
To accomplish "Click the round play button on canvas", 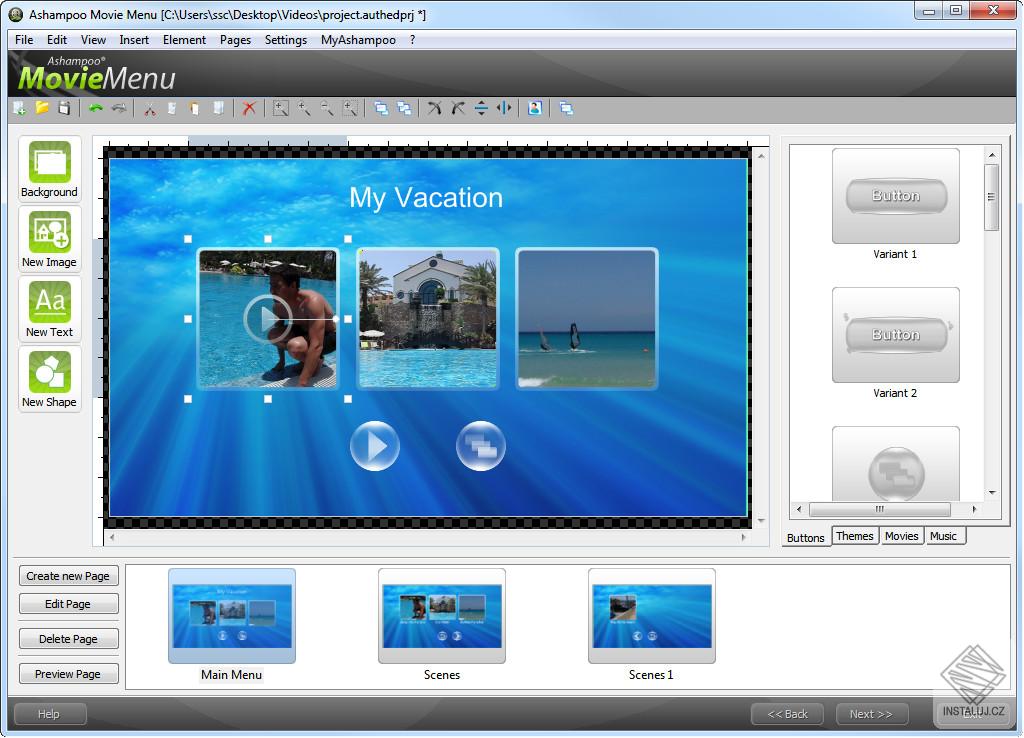I will pos(375,446).
